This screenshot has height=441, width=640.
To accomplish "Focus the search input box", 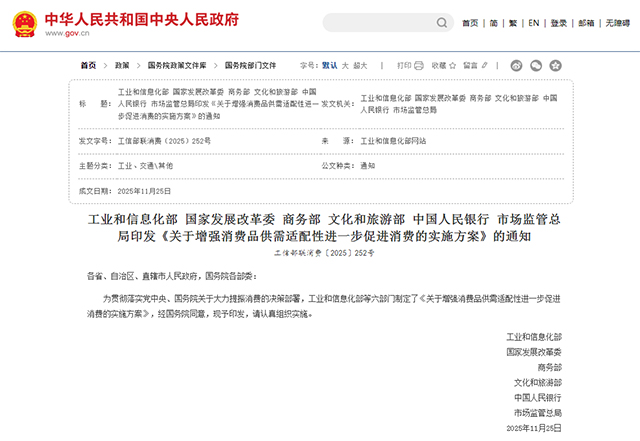I will tap(377, 23).
